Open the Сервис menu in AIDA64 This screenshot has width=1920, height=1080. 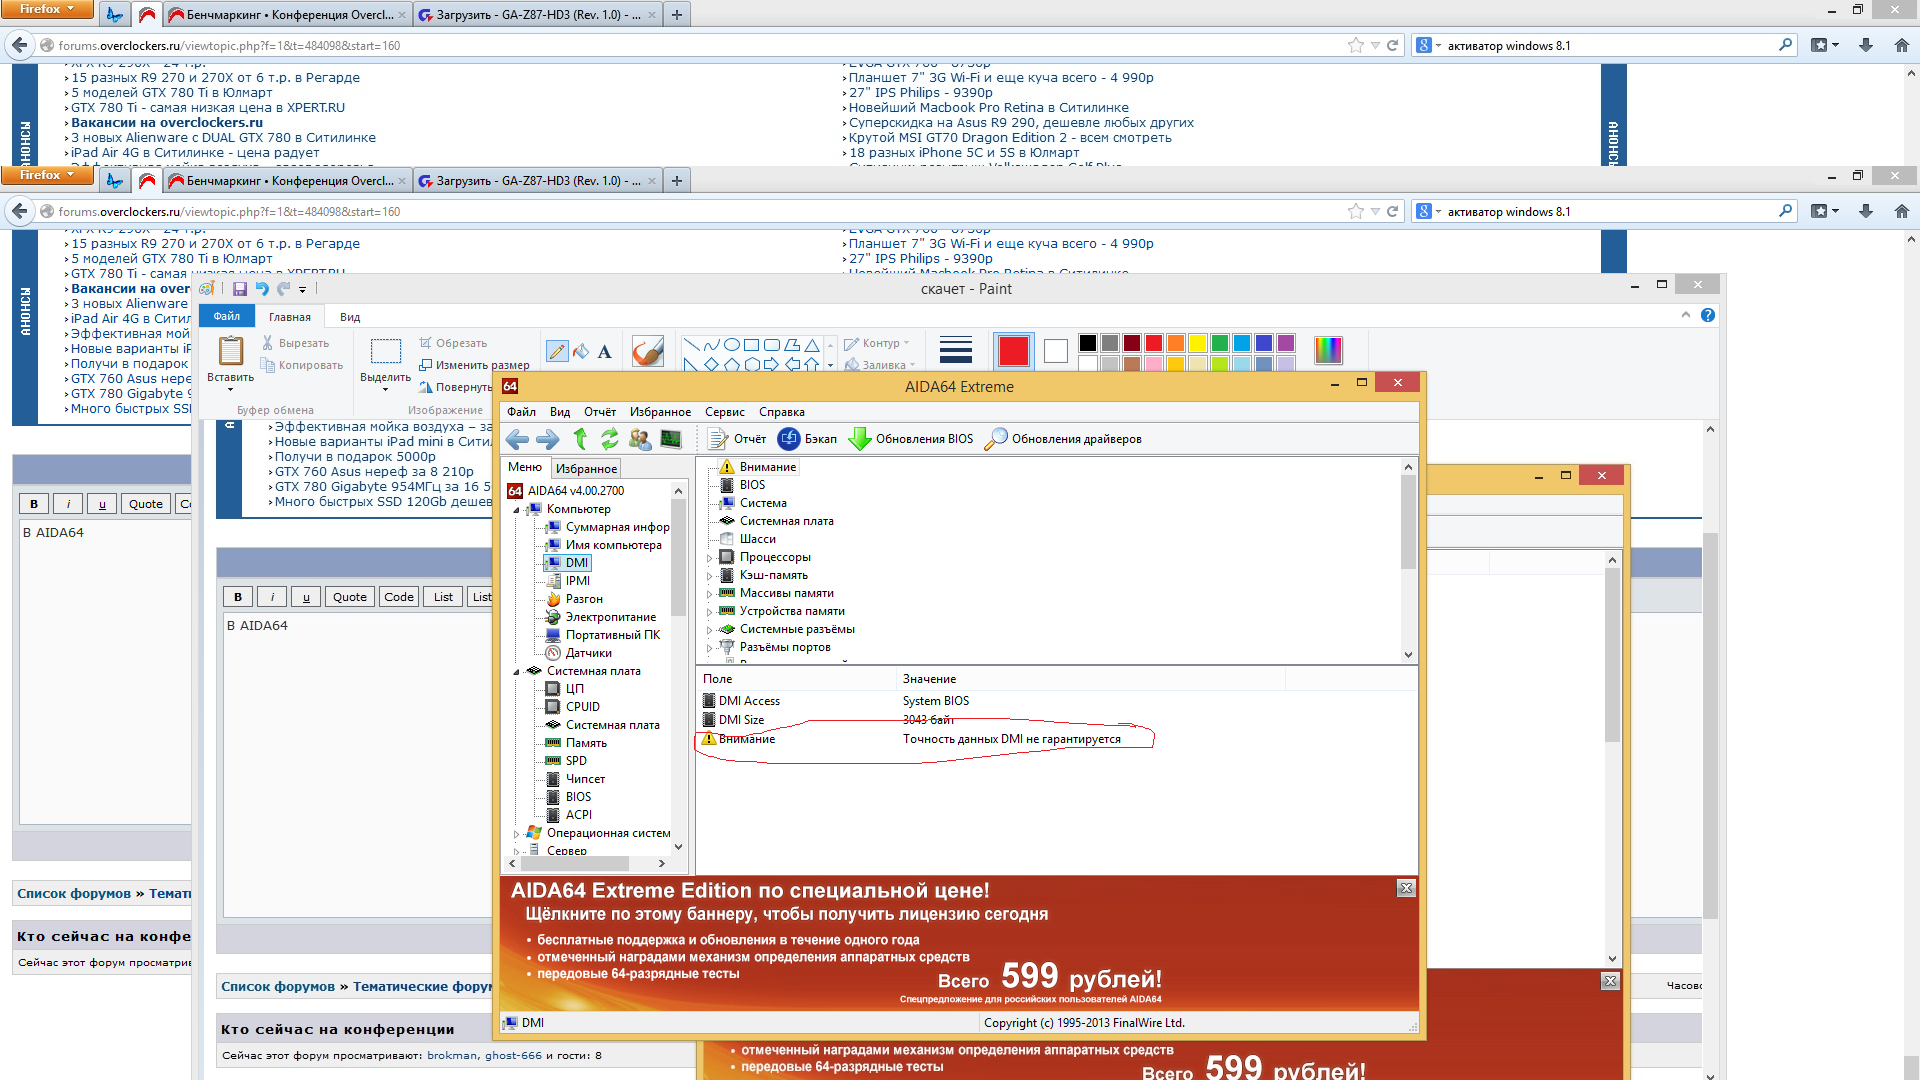(x=724, y=412)
